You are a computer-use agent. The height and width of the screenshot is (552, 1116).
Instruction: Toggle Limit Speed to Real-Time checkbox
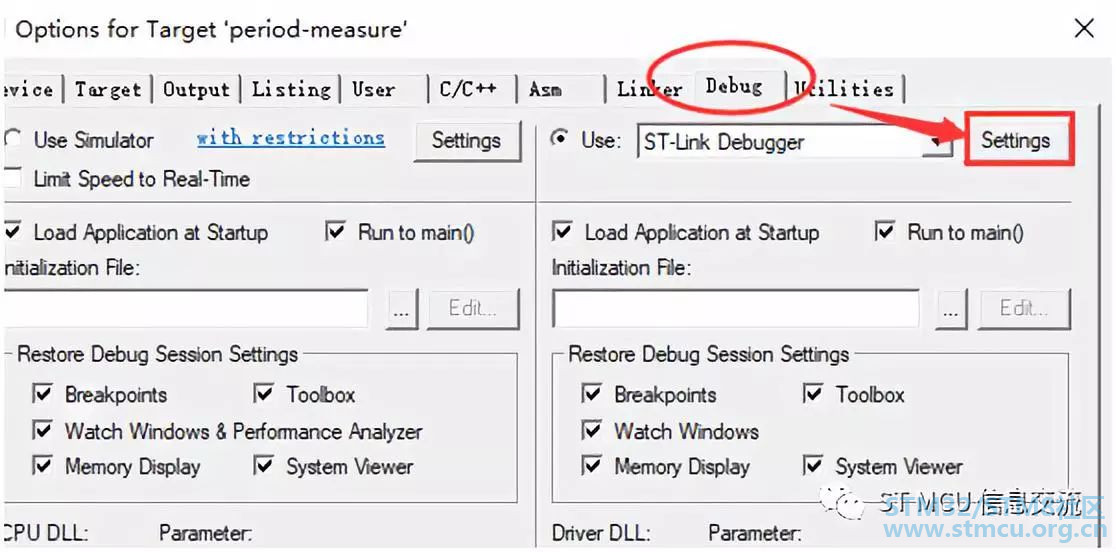(x=11, y=178)
